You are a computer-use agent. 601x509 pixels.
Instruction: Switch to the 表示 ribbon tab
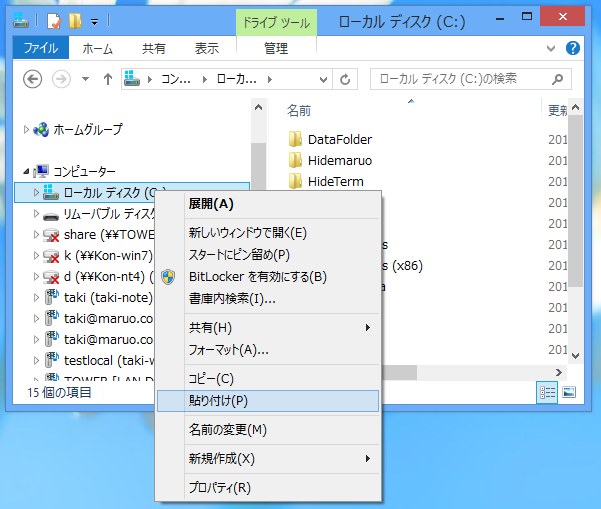click(207, 48)
